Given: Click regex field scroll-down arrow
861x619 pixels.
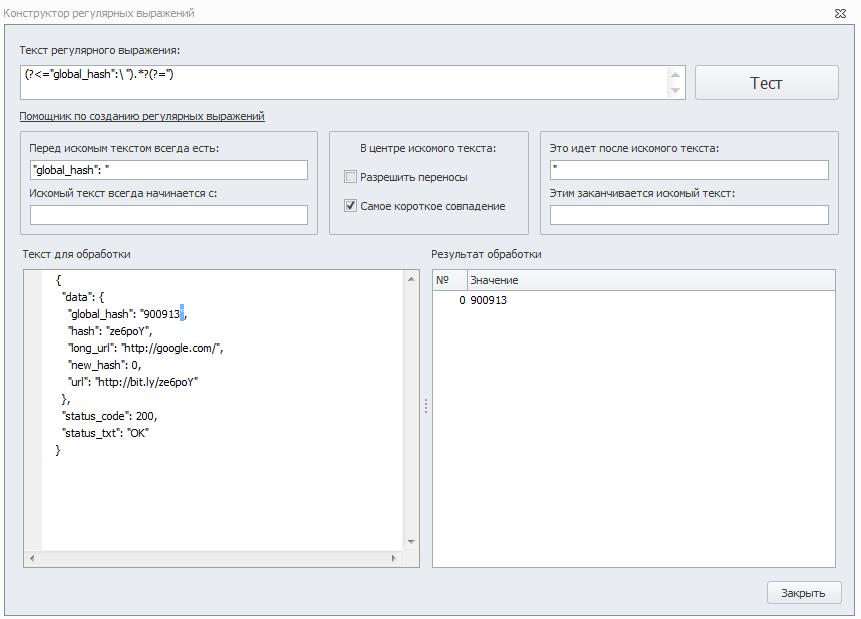Looking at the screenshot, I should click(675, 90).
